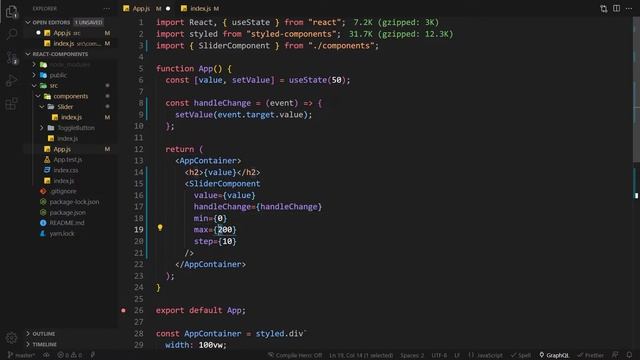Expand the public folder
640x360 pixels.
pos(34,75)
